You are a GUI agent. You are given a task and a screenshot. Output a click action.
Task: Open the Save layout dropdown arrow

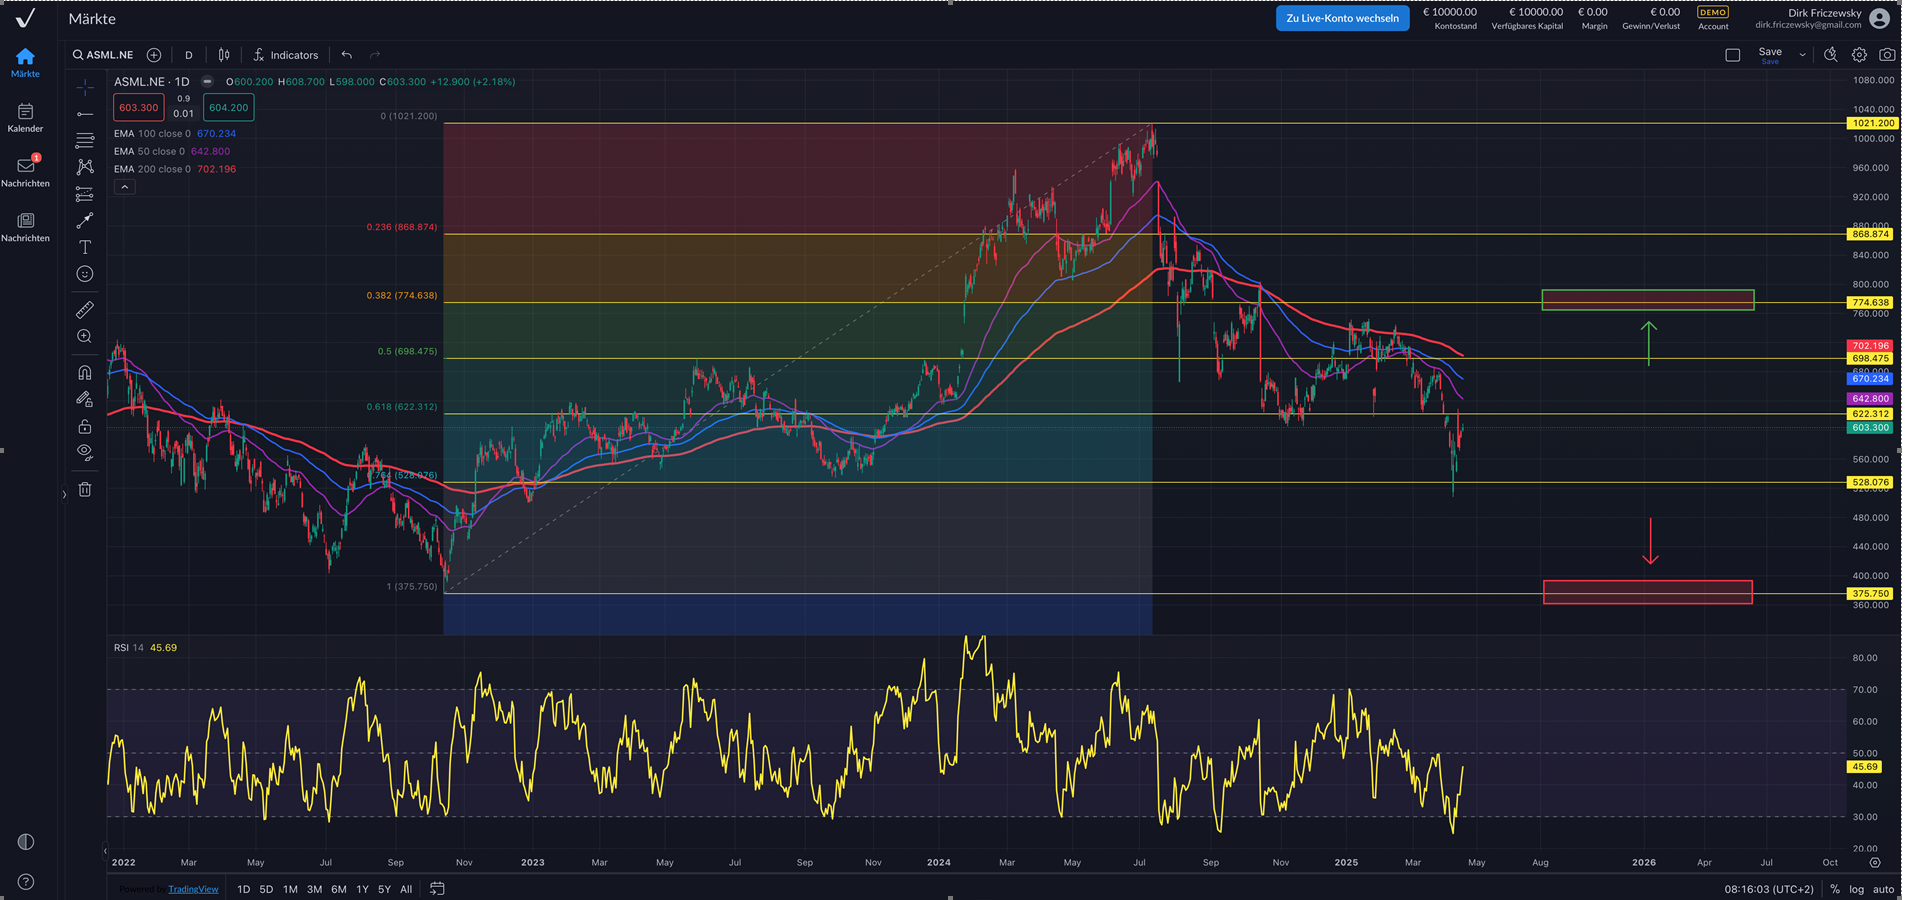[1802, 55]
